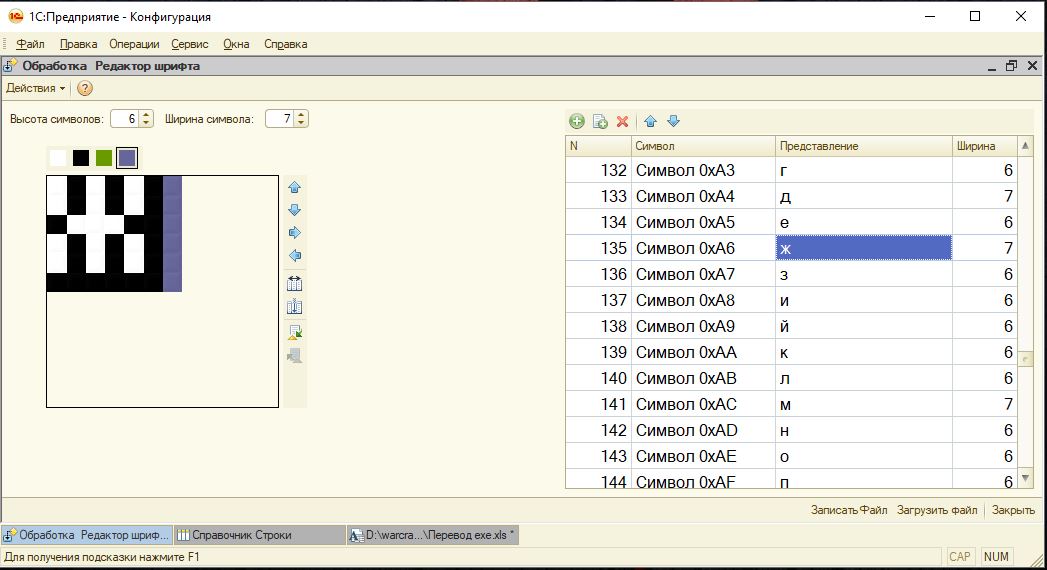The image size is (1047, 570).
Task: Shift glyph down with down-arrow icon beside canvas
Action: pyautogui.click(x=294, y=210)
